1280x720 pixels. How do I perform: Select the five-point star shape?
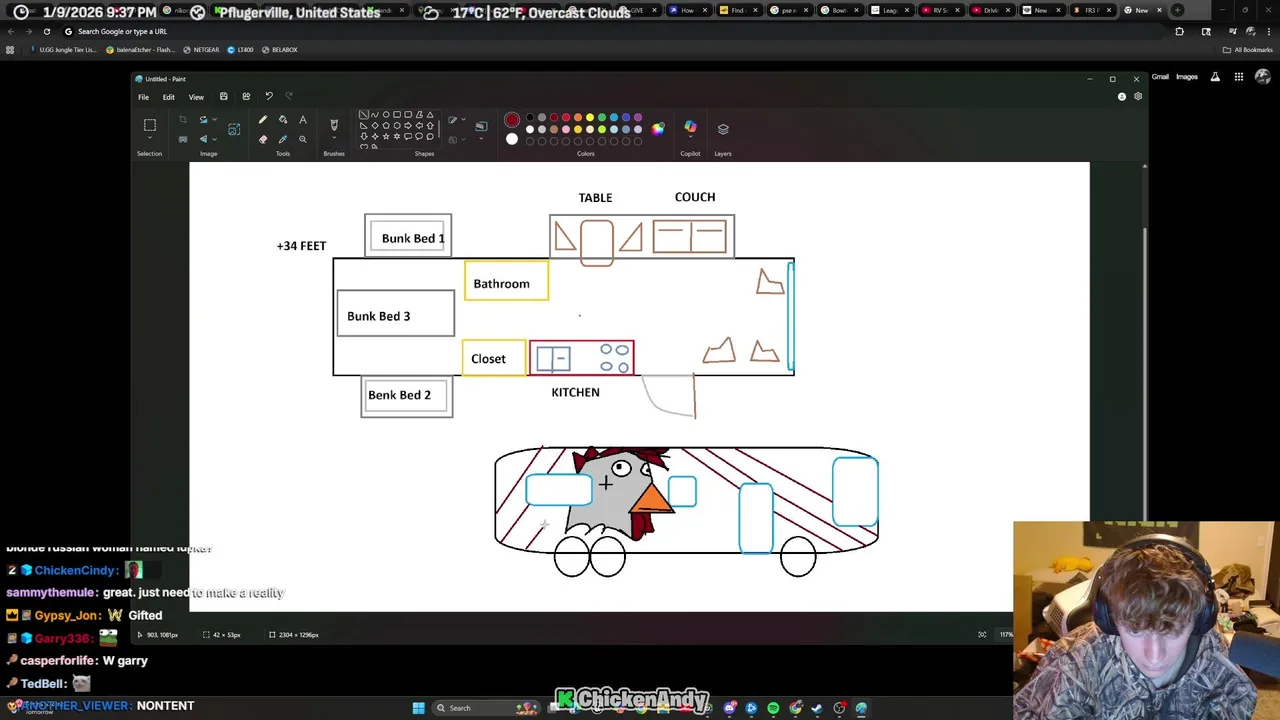[385, 136]
